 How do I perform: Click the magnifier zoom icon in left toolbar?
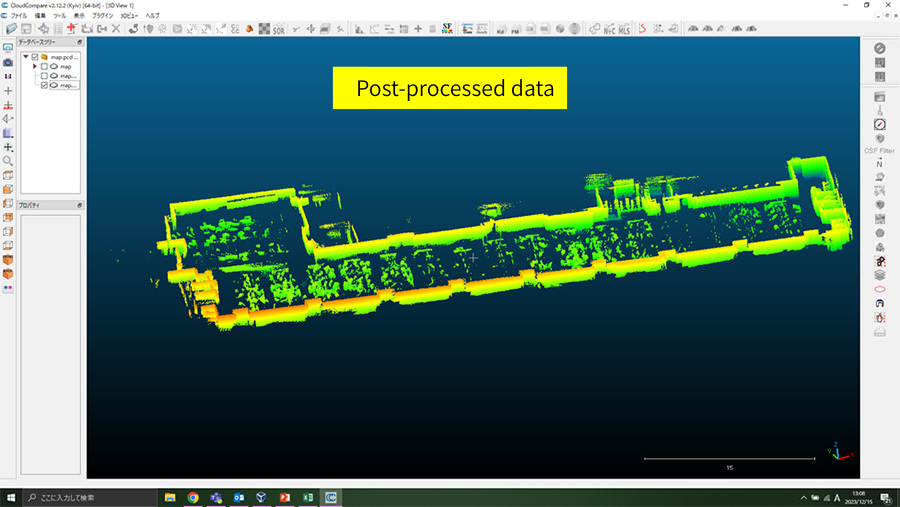[8, 161]
